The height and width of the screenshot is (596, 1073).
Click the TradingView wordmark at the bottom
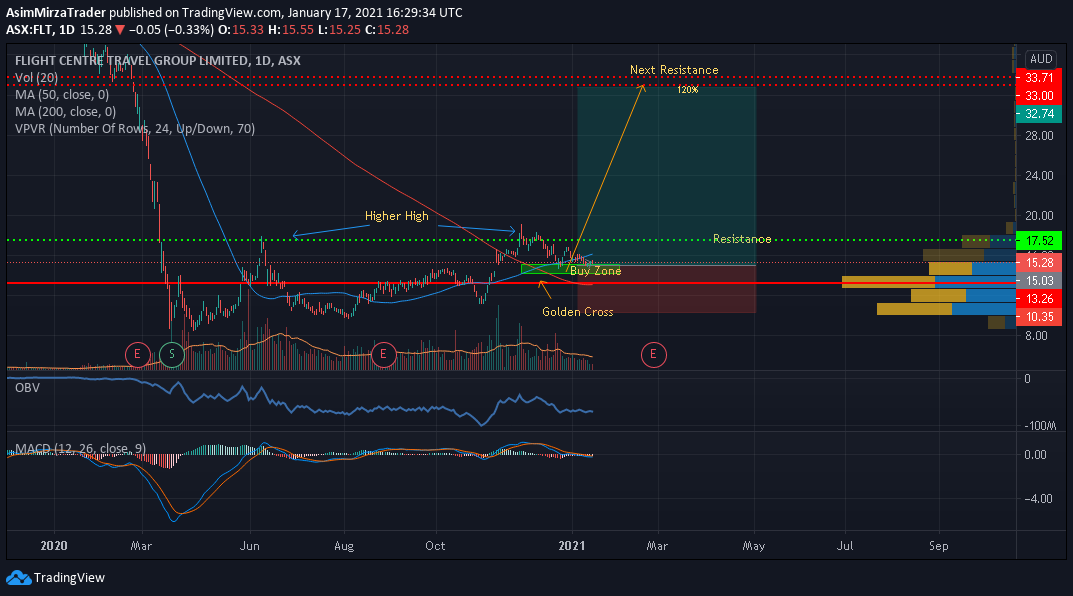pos(69,578)
